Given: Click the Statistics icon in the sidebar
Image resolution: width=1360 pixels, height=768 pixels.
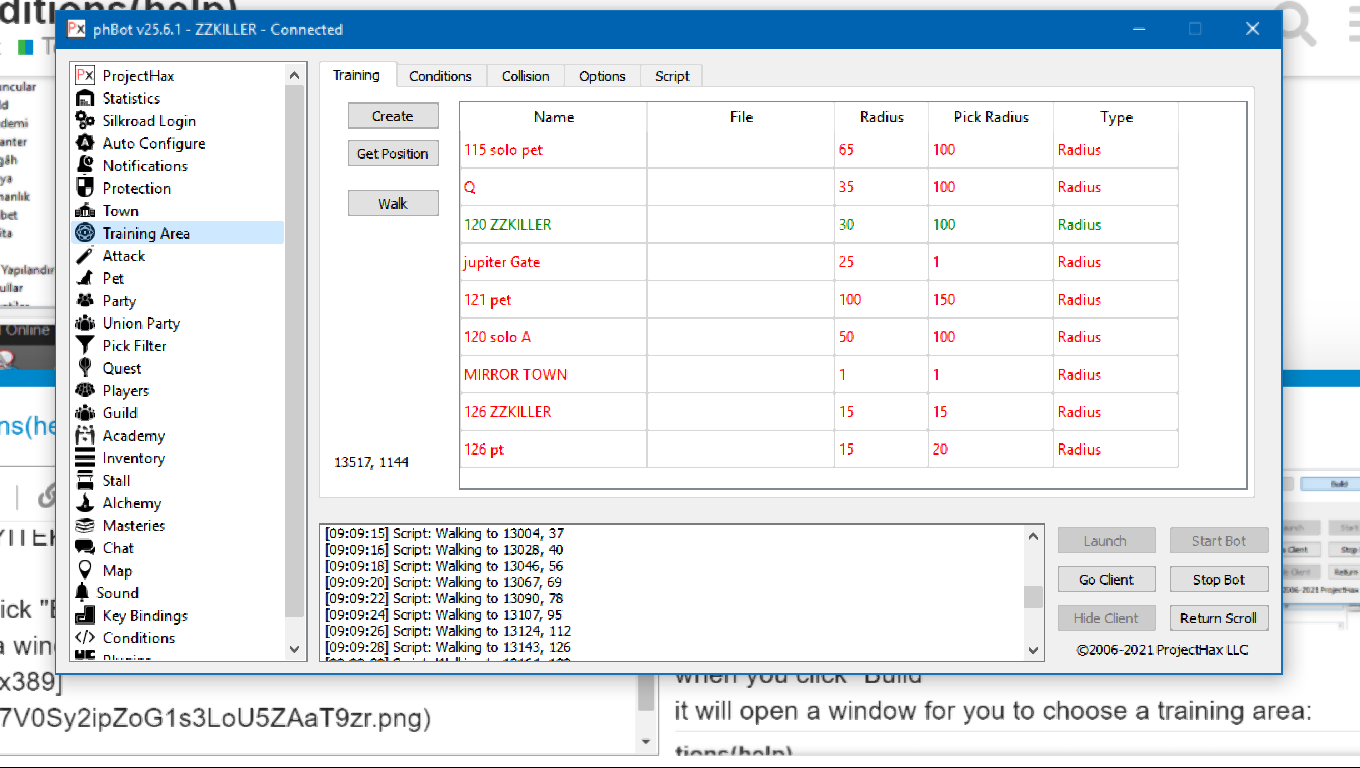Looking at the screenshot, I should pyautogui.click(x=85, y=98).
